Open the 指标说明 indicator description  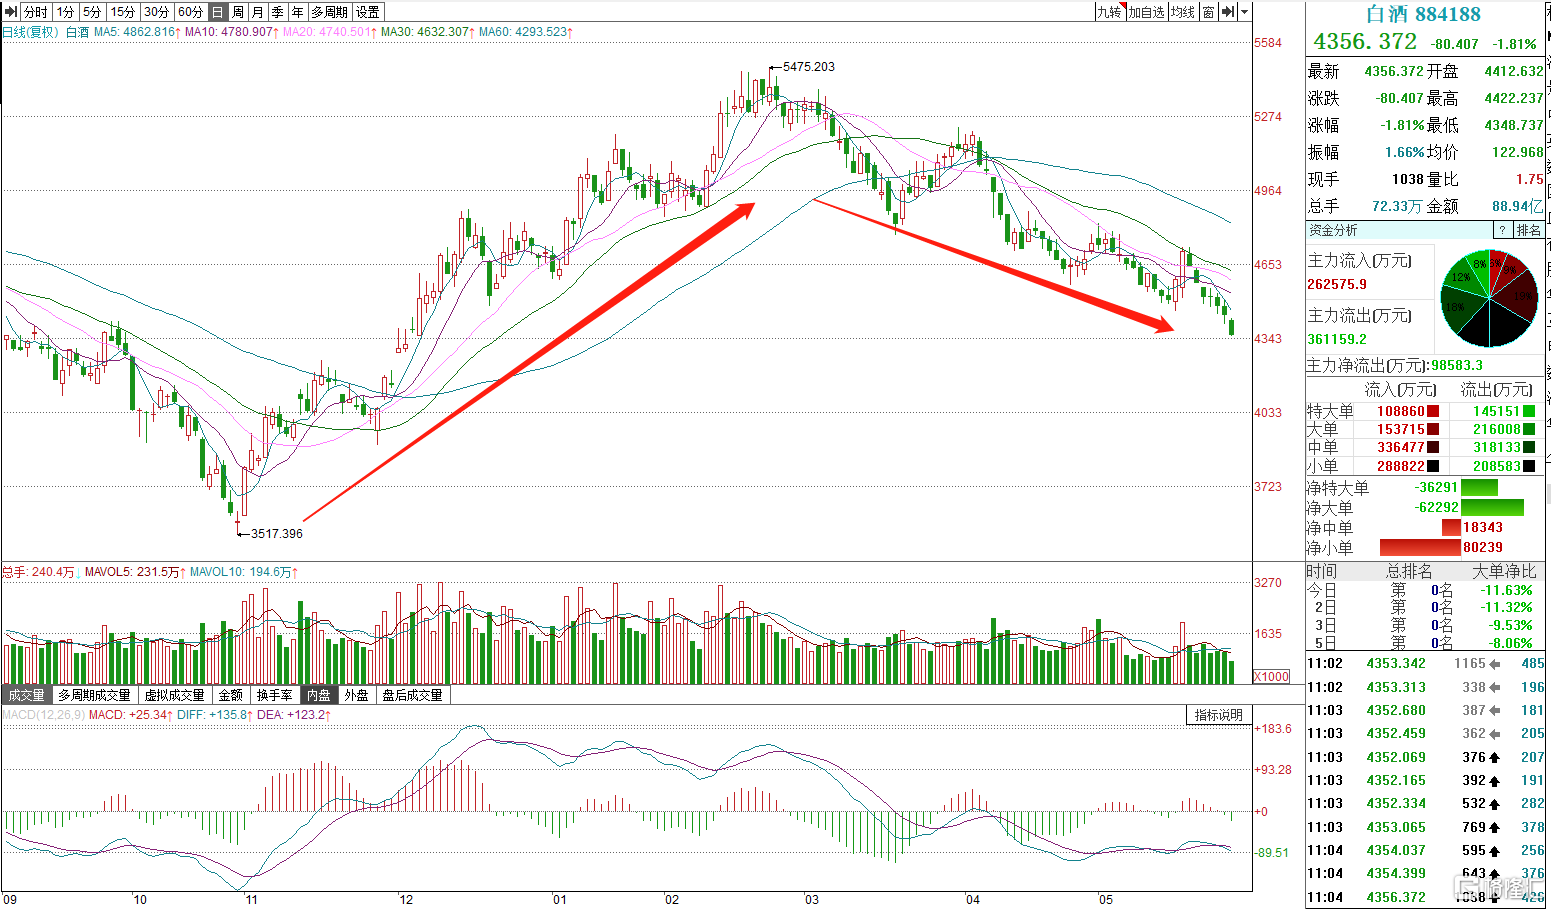coord(1219,715)
